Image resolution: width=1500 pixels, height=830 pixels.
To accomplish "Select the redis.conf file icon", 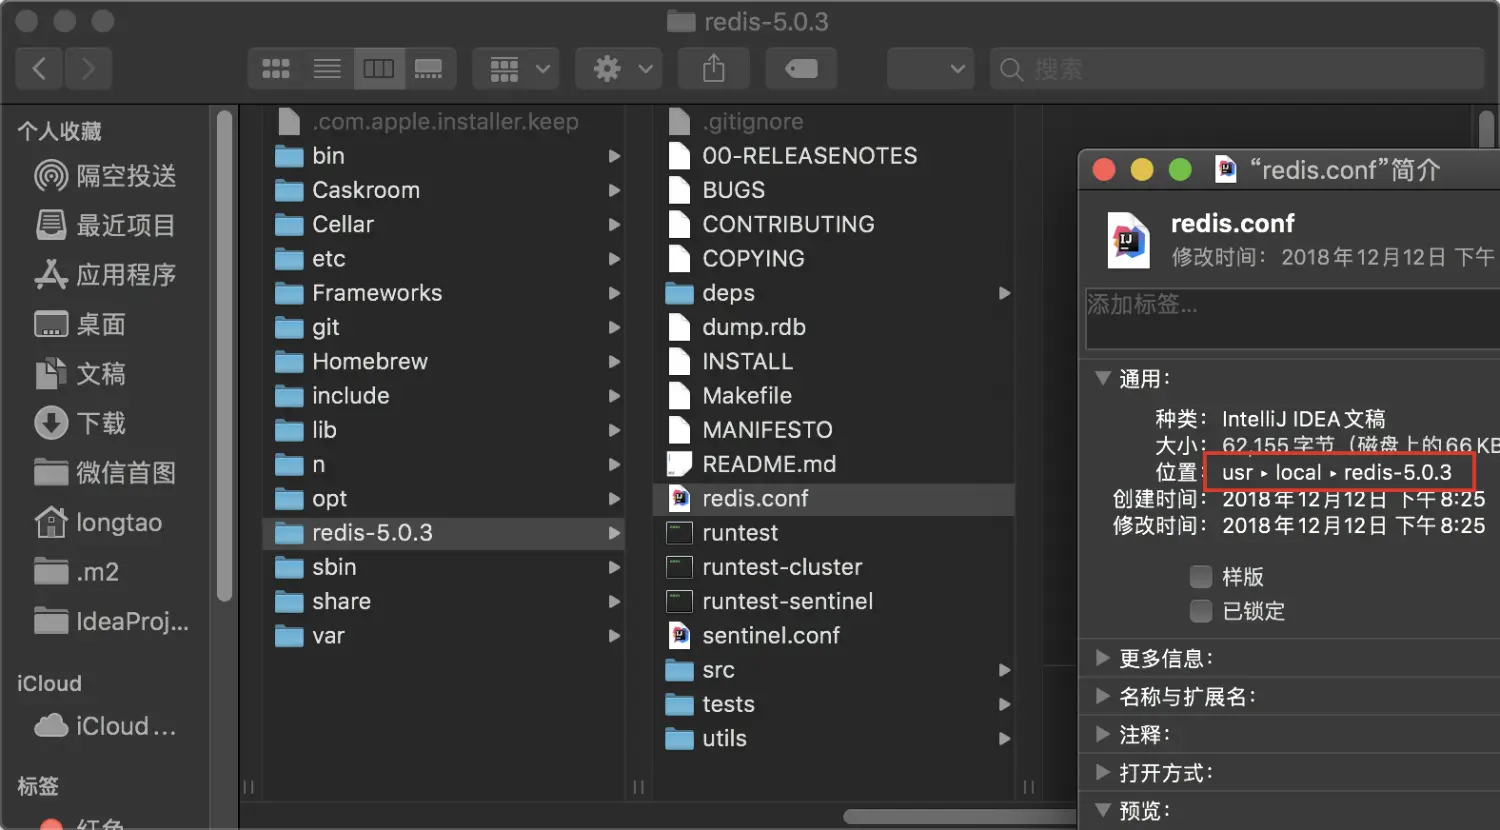I will coord(680,498).
